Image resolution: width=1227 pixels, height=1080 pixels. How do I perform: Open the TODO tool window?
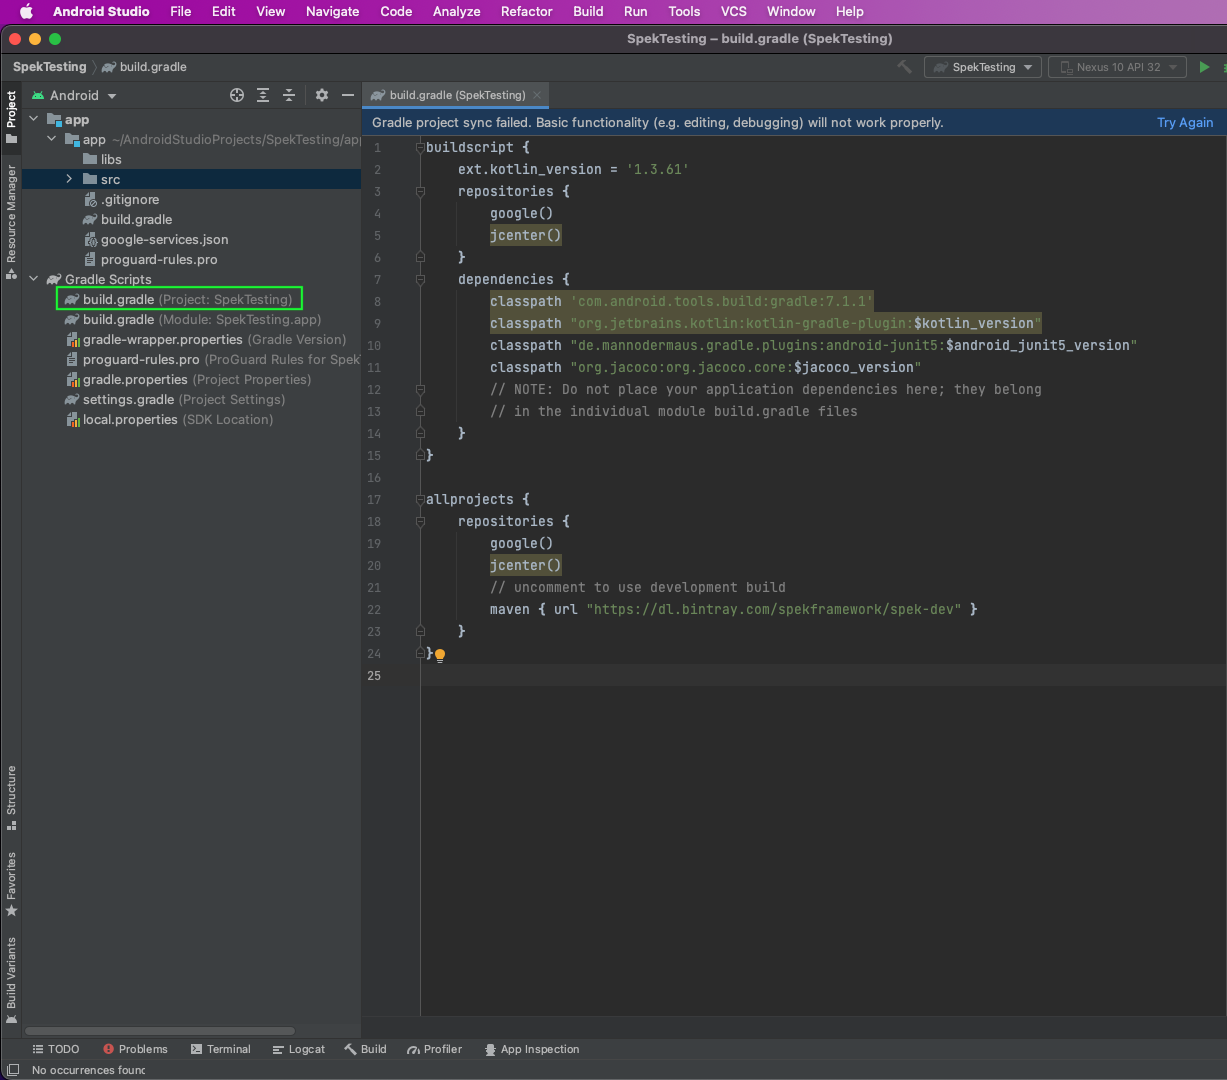(x=56, y=1049)
